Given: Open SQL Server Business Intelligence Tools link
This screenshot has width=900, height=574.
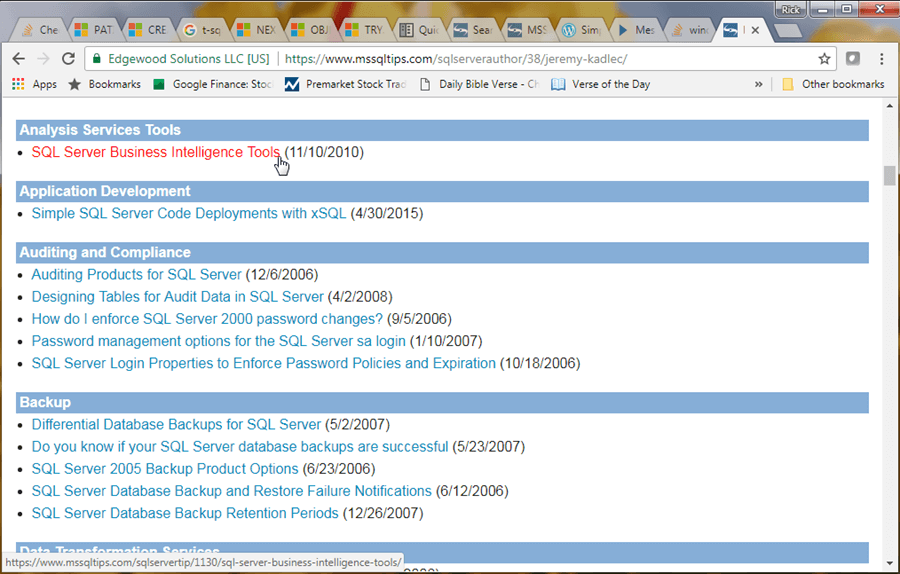Looking at the screenshot, I should [156, 152].
